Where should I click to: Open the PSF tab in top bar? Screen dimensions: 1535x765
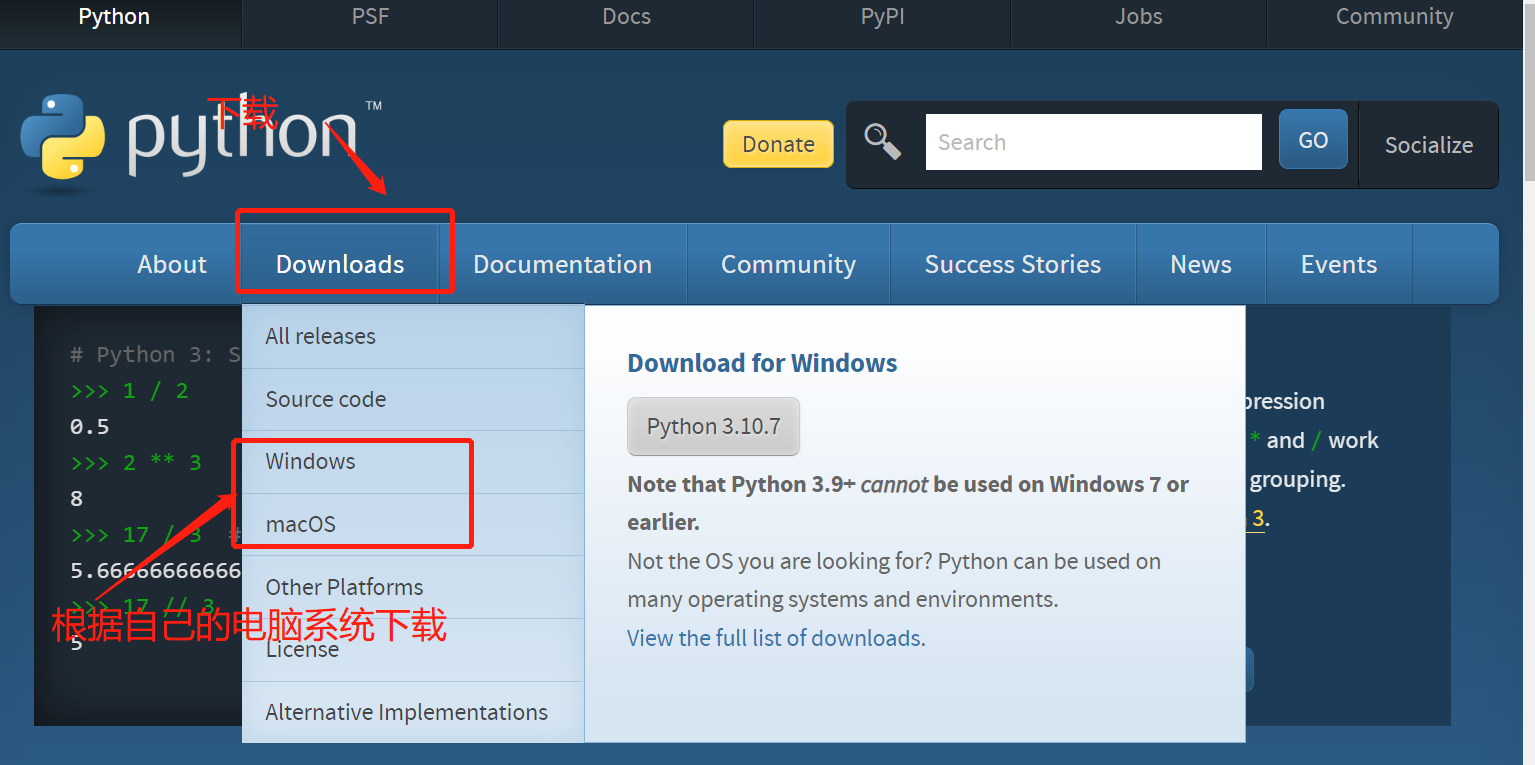(370, 17)
